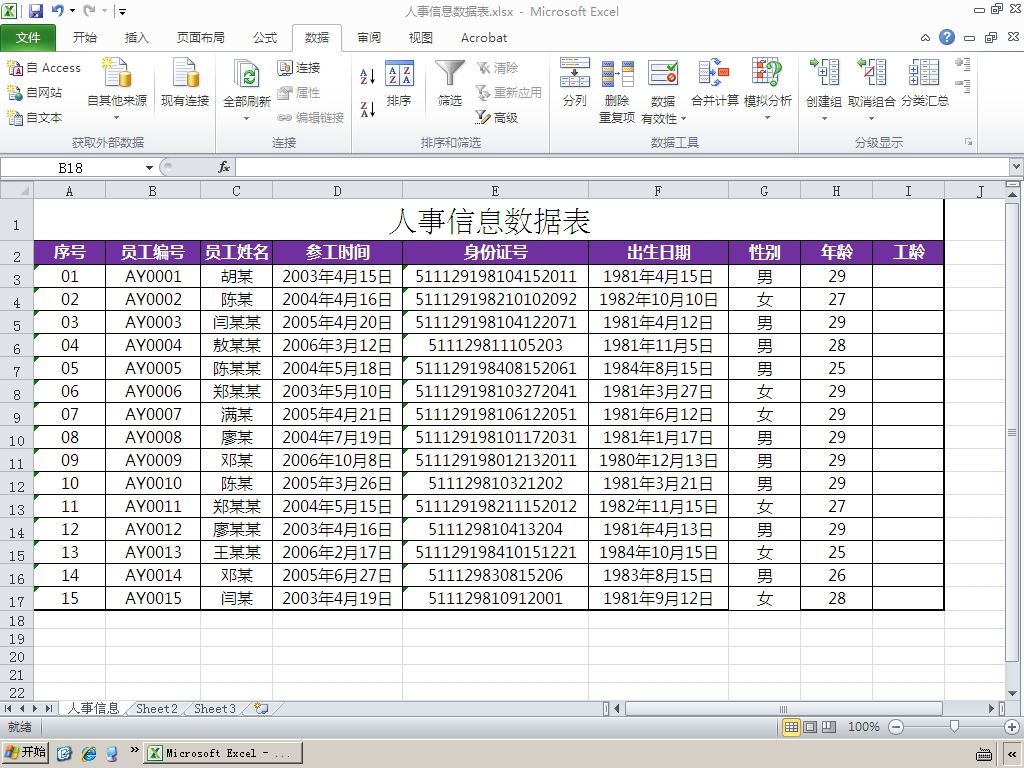Click into the formula bar input
Viewport: 1024px width, 768px height.
[622, 168]
